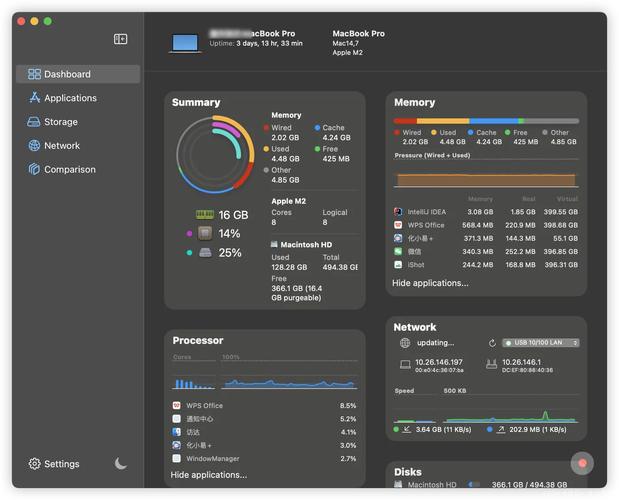Click IntelliJ IDEA 3.08 GB memory value
The image size is (619, 500).
tap(480, 212)
